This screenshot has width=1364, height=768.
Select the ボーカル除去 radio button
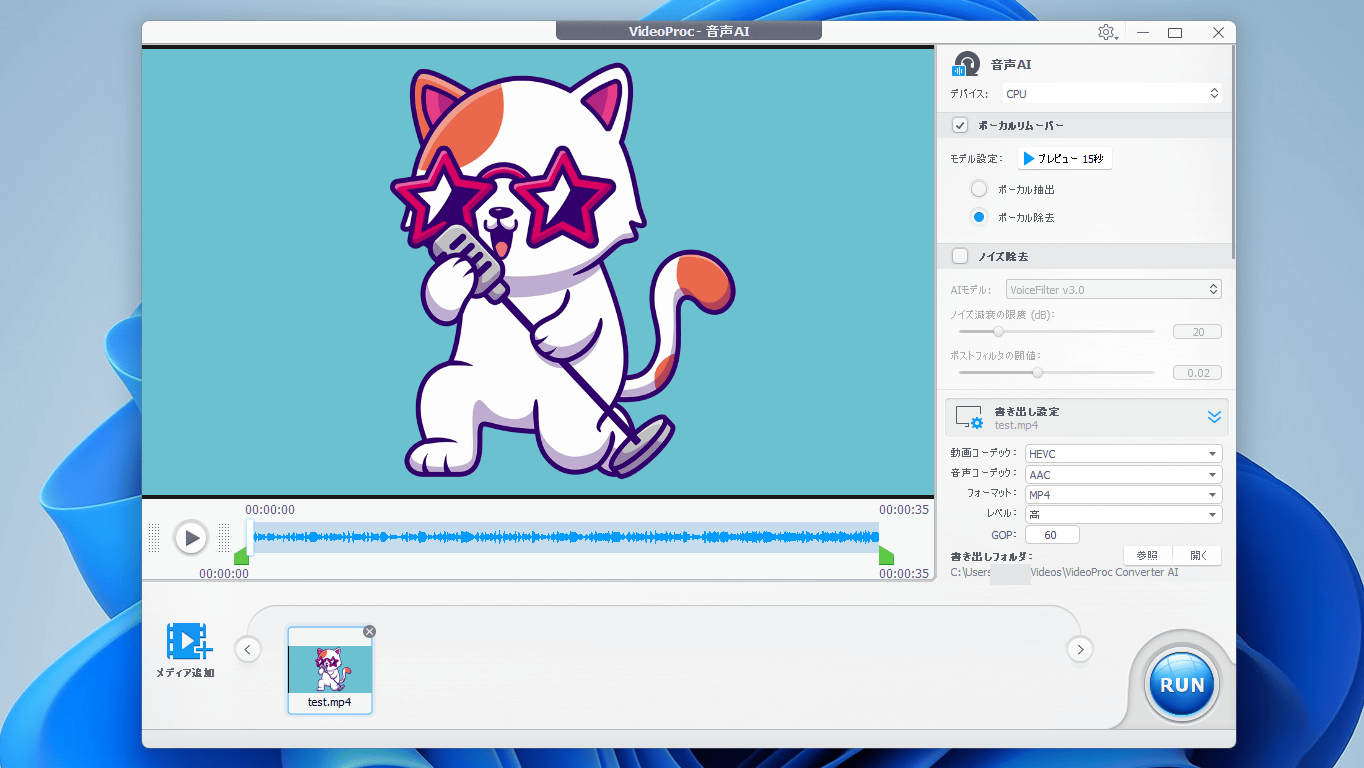[x=979, y=217]
